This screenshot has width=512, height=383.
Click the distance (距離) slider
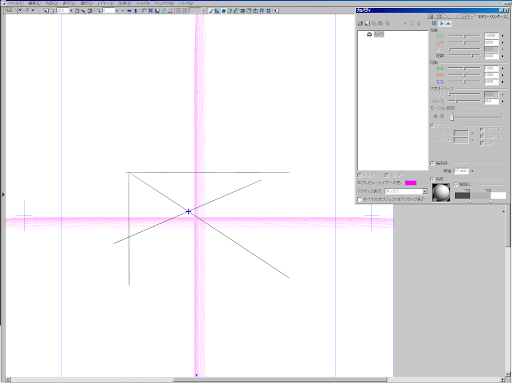point(464,56)
